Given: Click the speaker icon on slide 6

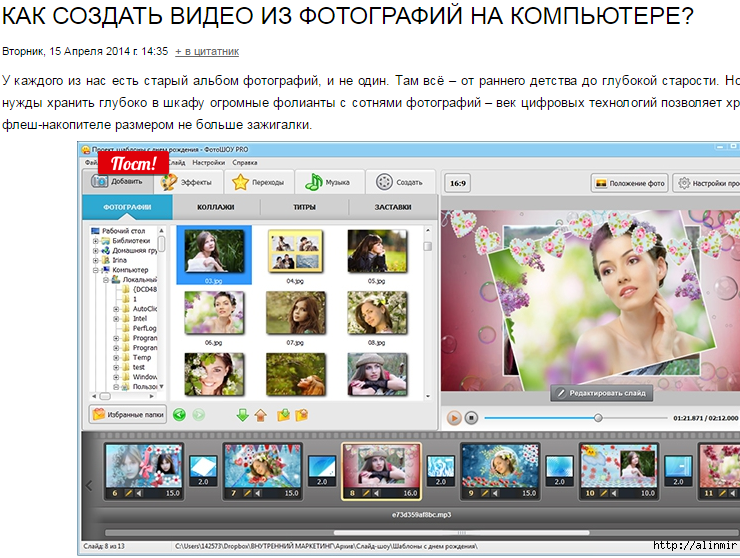Looking at the screenshot, I should pyautogui.click(x=139, y=493).
